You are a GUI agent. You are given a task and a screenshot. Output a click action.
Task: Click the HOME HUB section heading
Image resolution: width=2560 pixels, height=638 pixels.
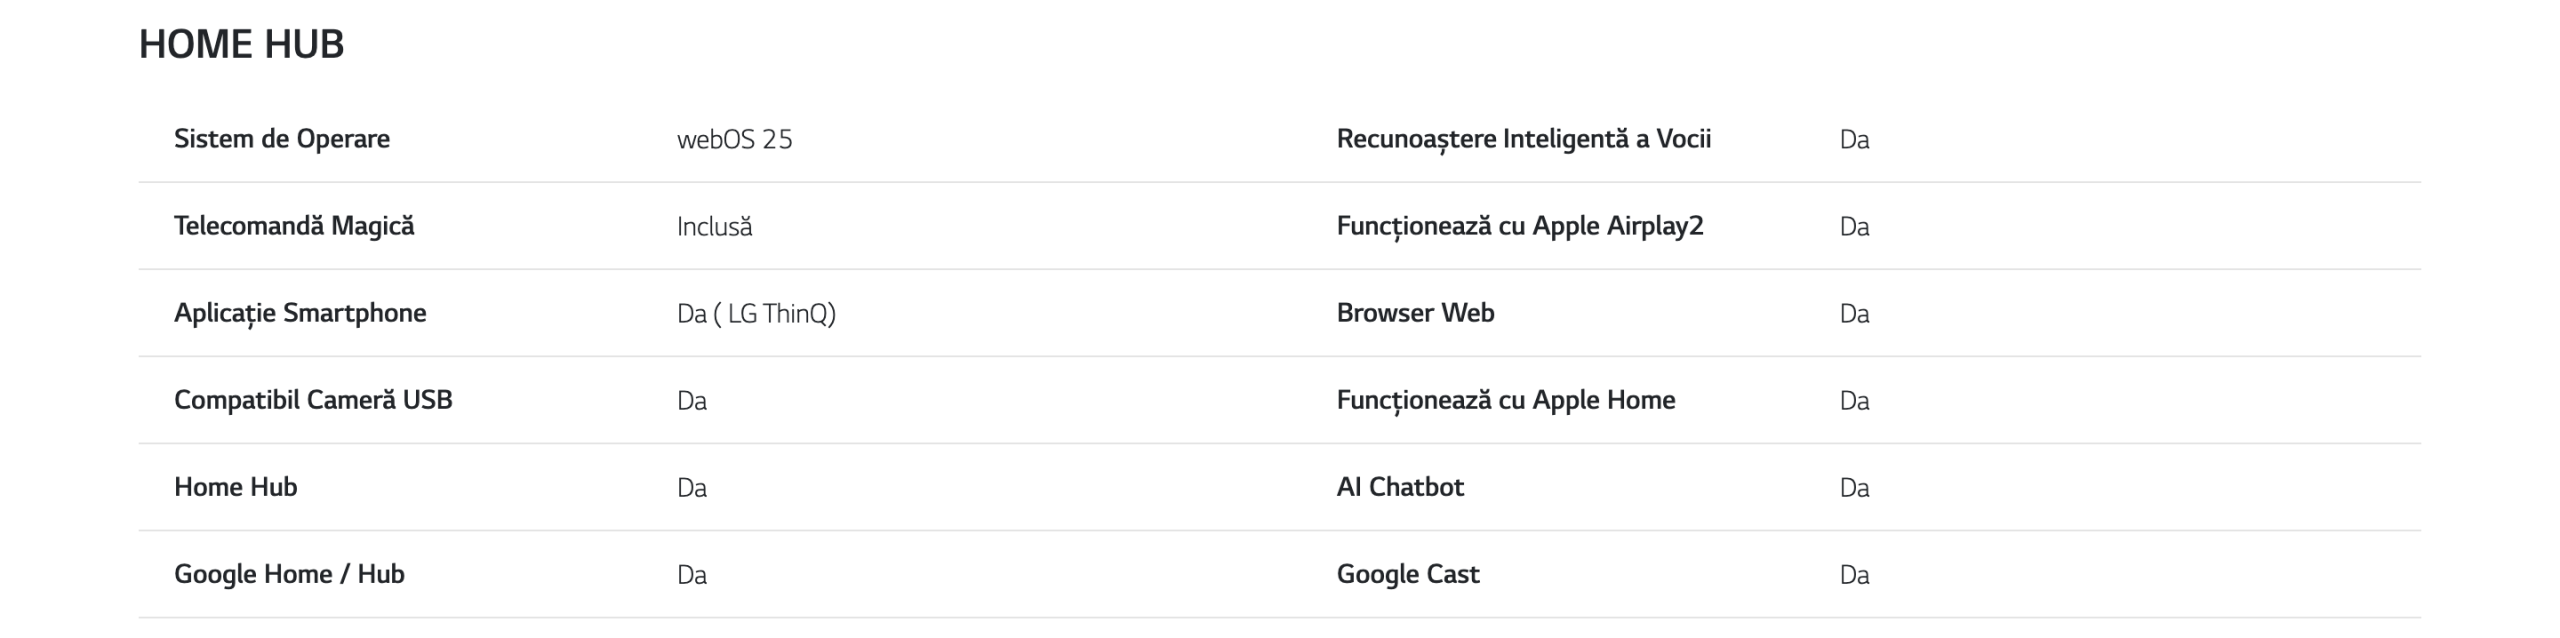[x=241, y=44]
